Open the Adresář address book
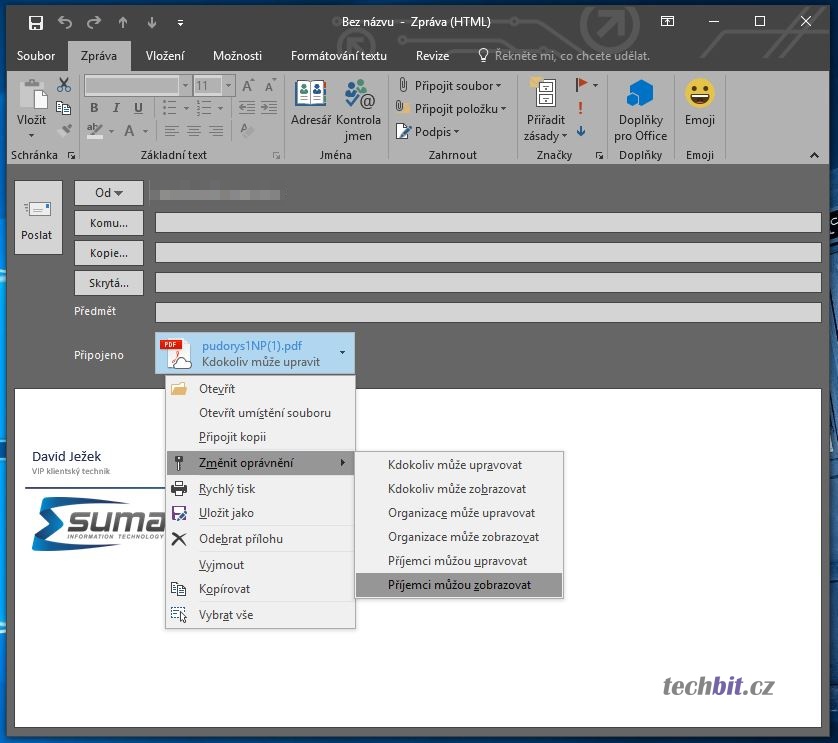This screenshot has height=743, width=838. (x=311, y=106)
